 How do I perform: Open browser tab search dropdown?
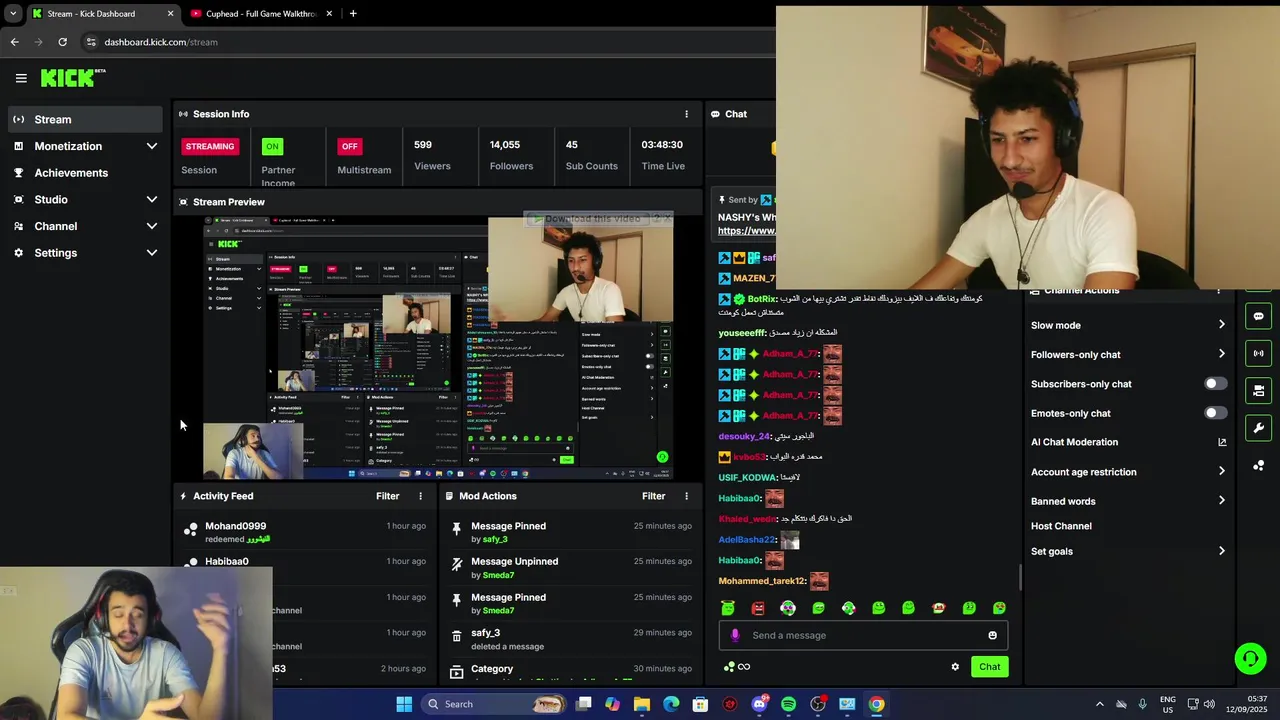[x=12, y=14]
